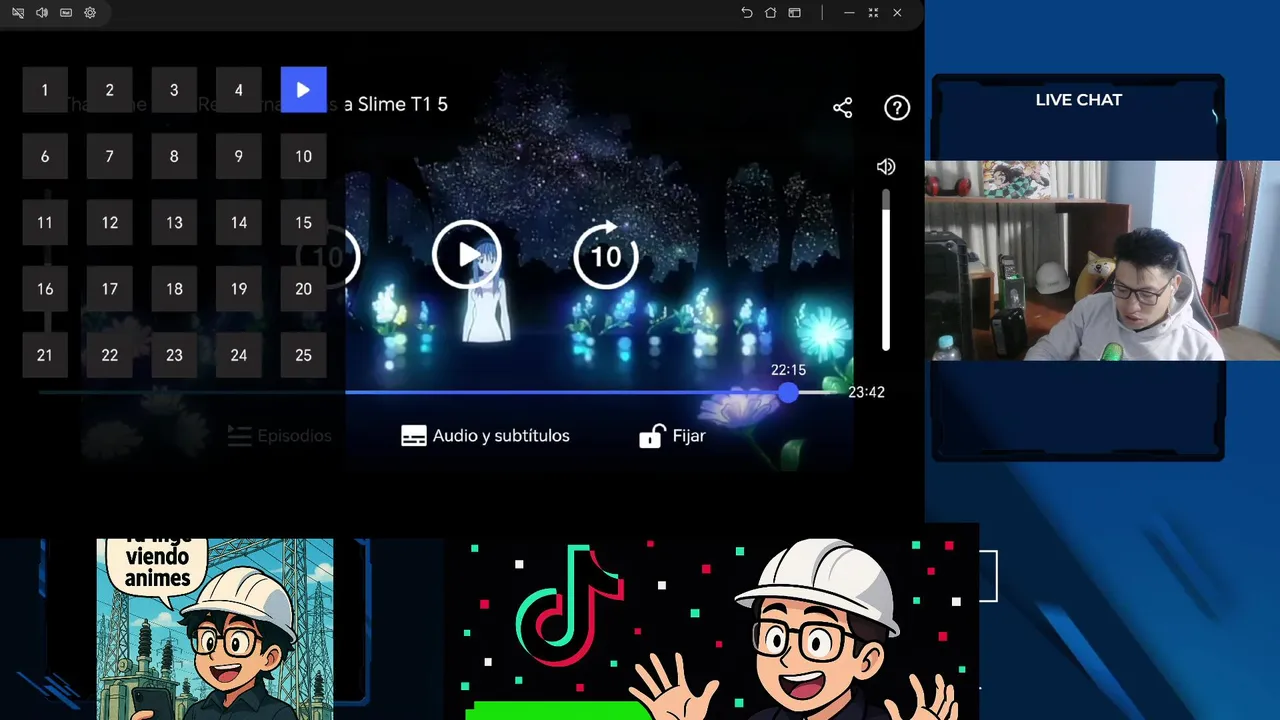The height and width of the screenshot is (720, 1280).
Task: Open the dimmed Episodios button
Action: (279, 436)
